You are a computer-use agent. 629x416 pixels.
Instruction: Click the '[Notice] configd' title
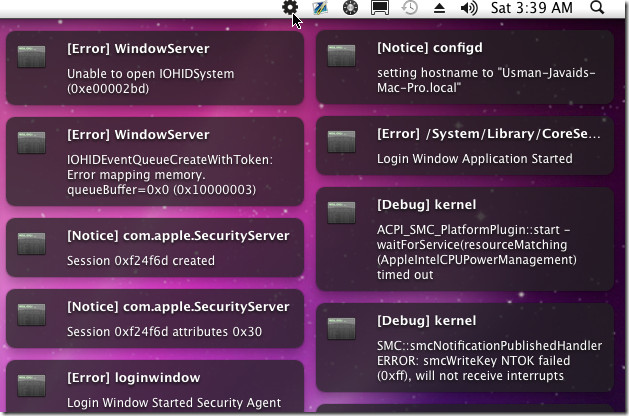pos(430,48)
